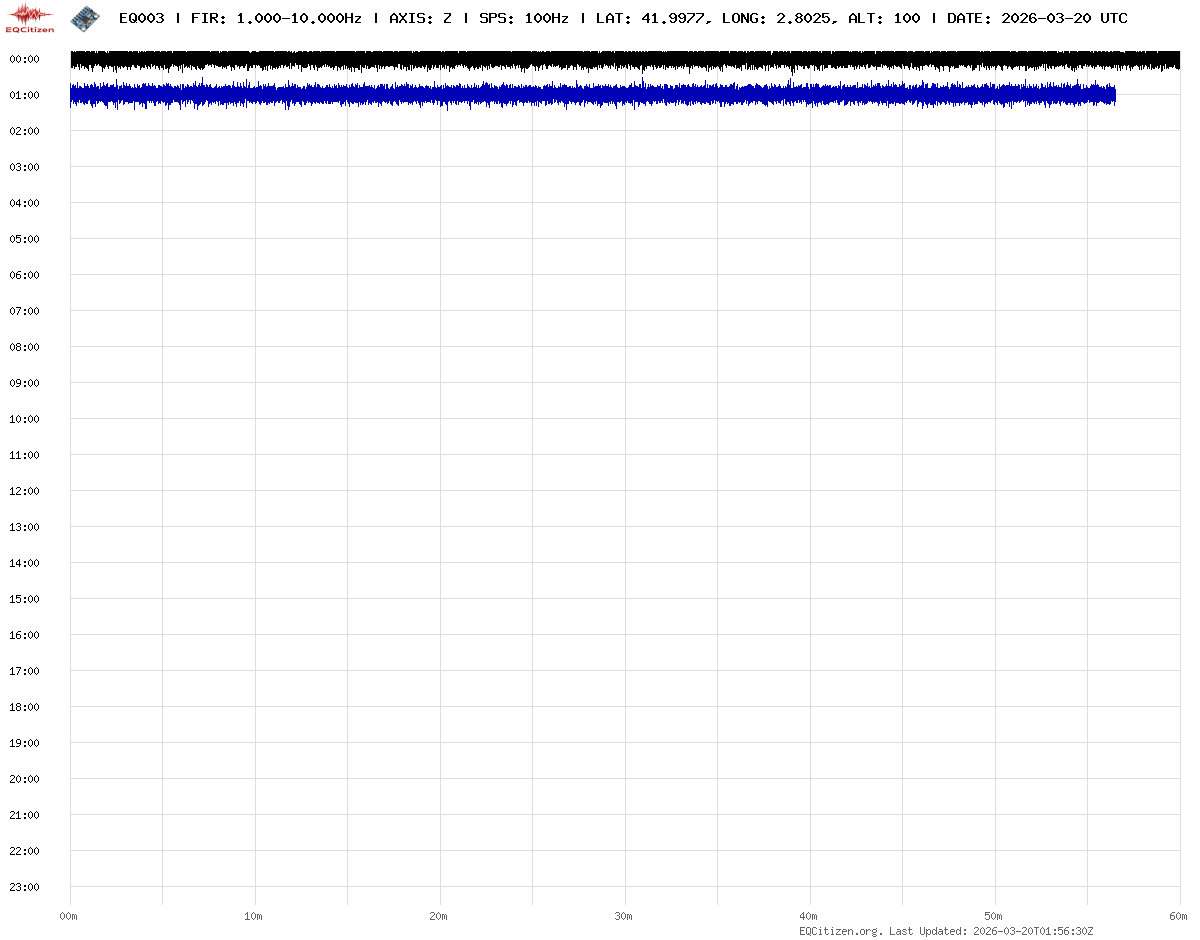The image size is (1200, 940).
Task: Click the 30m minute axis label
Action: 624,916
